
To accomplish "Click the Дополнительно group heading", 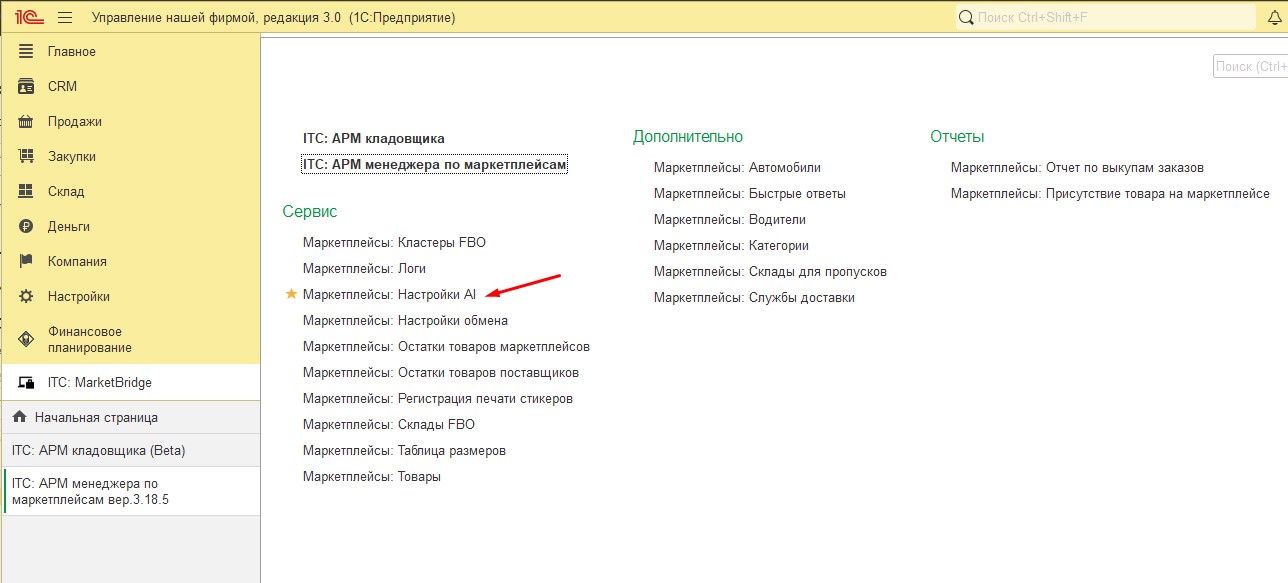I will tap(688, 137).
